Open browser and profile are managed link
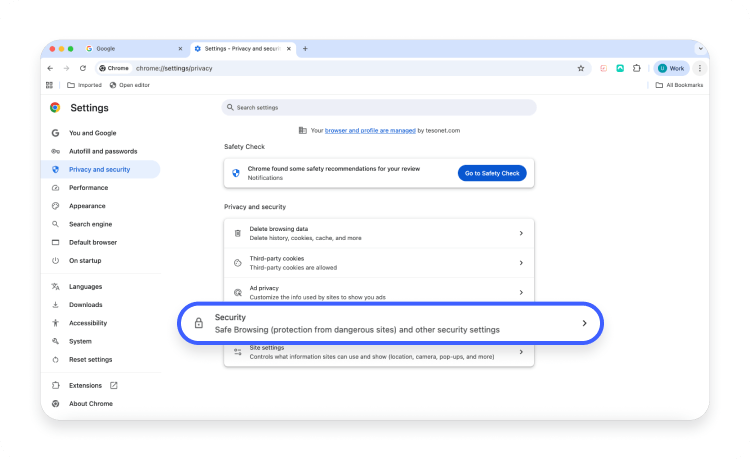The width and height of the screenshot is (750, 461). click(x=370, y=131)
